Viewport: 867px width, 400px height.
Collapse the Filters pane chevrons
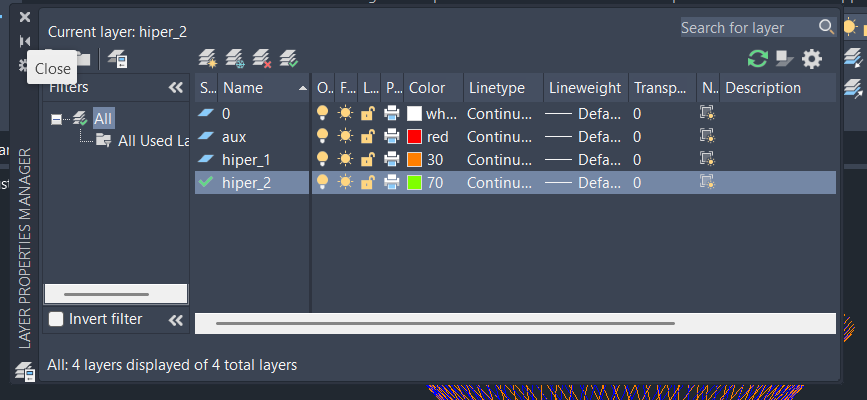176,87
